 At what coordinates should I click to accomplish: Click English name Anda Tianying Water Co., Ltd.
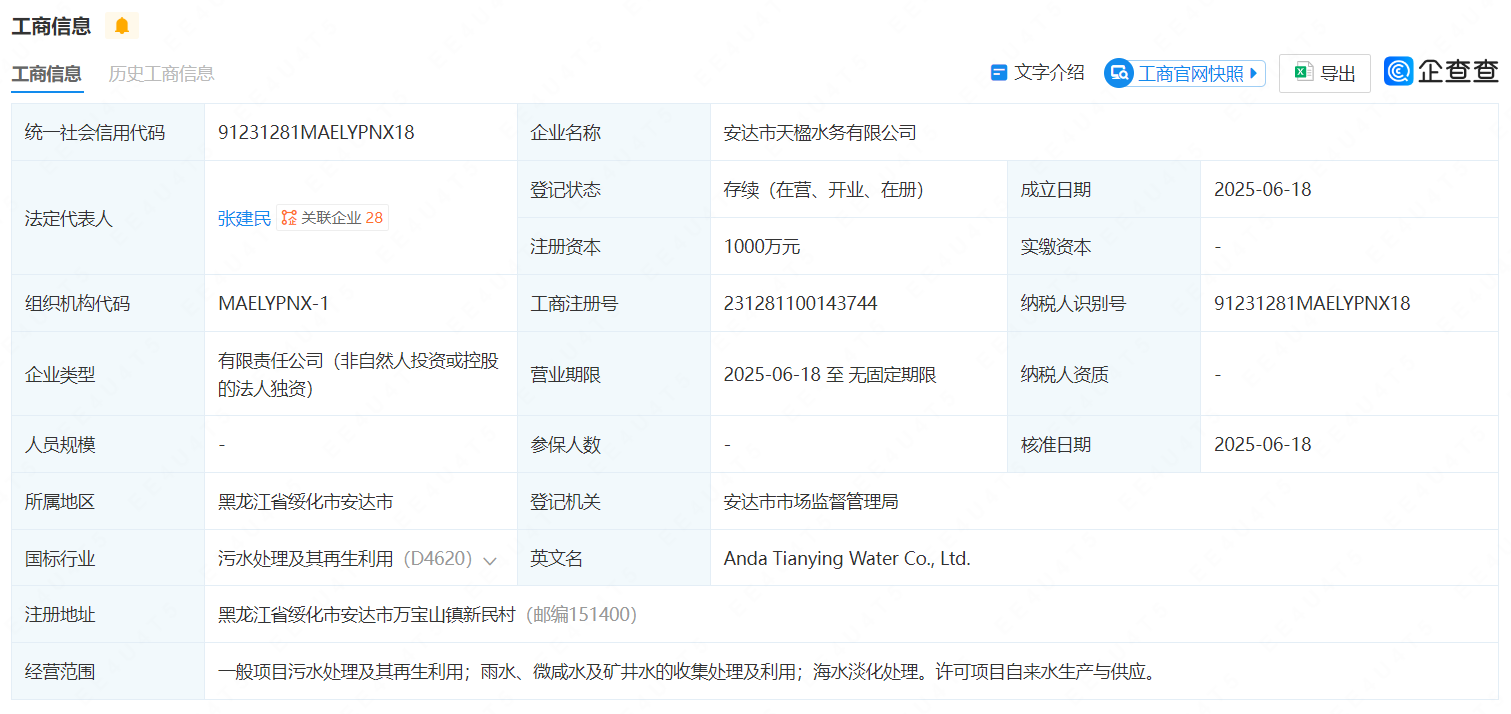pos(847,558)
